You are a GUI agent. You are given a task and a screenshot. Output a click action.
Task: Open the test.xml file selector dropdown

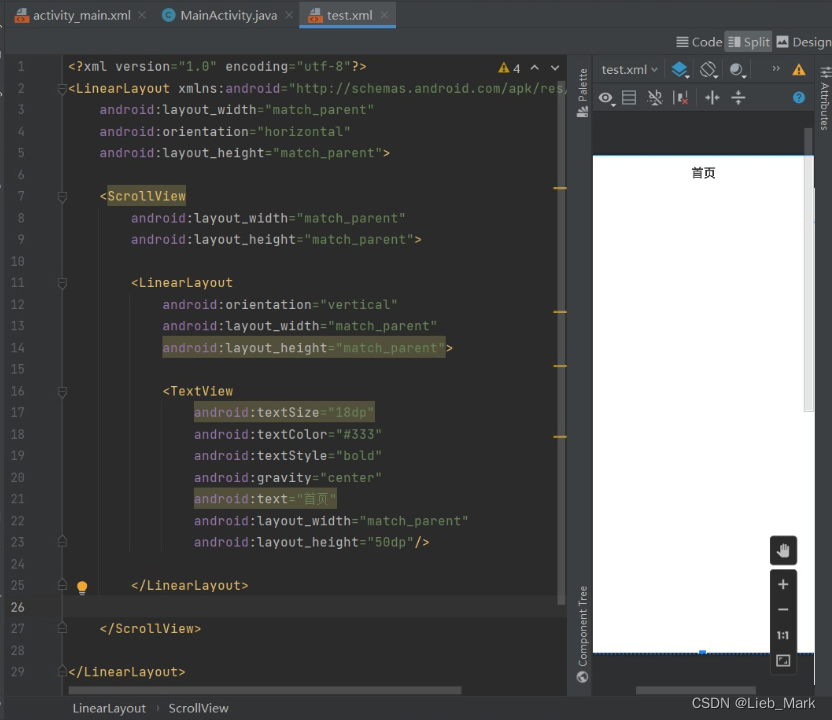[630, 70]
